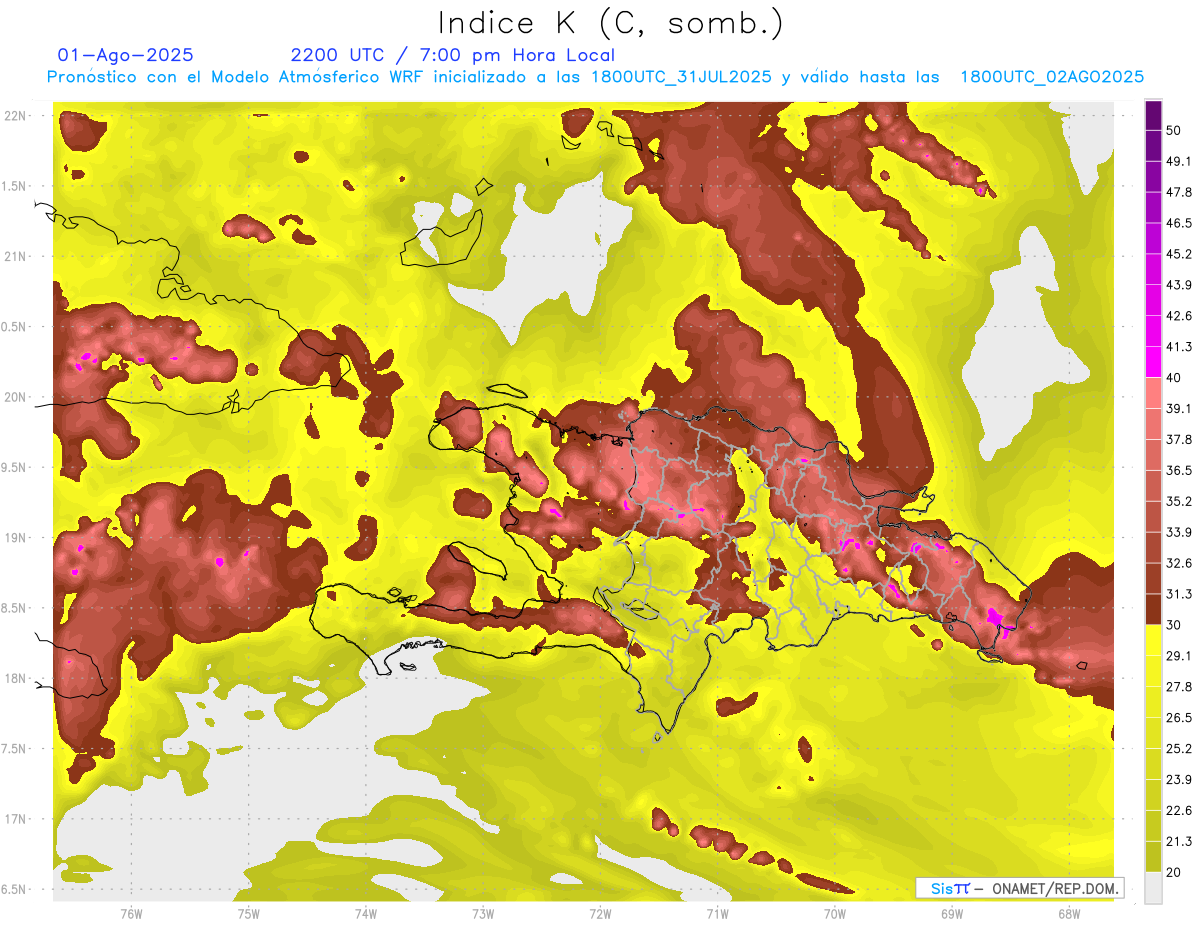
Task: Click longitude axis label '71W'
Action: [x=717, y=913]
